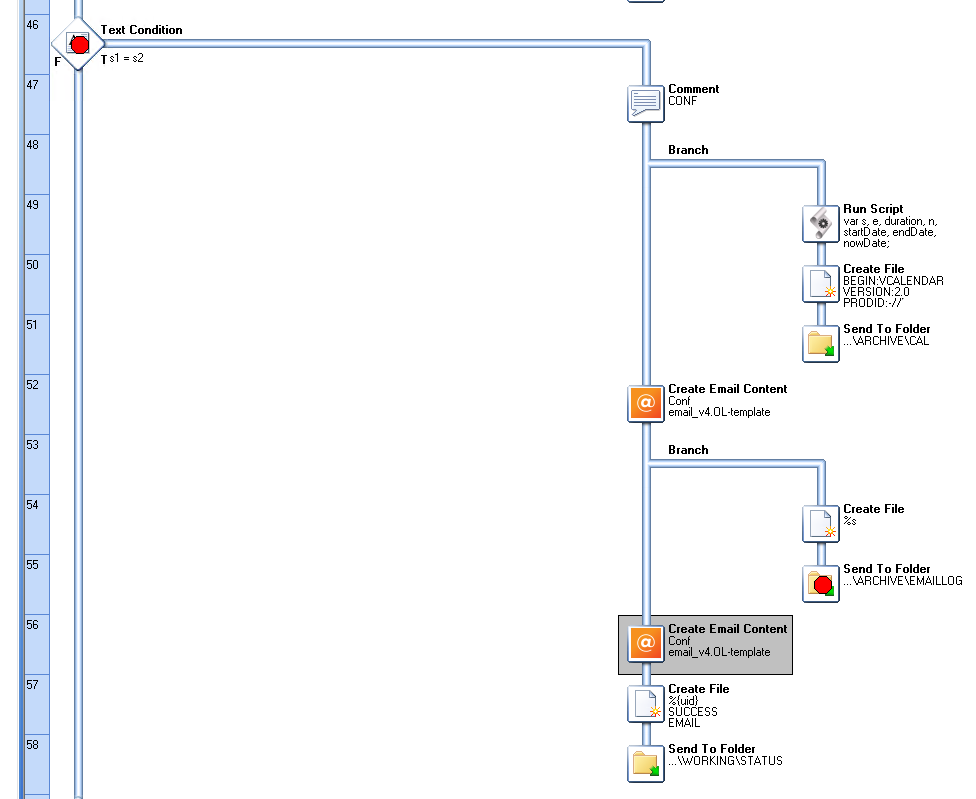Select row number 49 in the margin
This screenshot has height=799, width=976.
point(33,204)
